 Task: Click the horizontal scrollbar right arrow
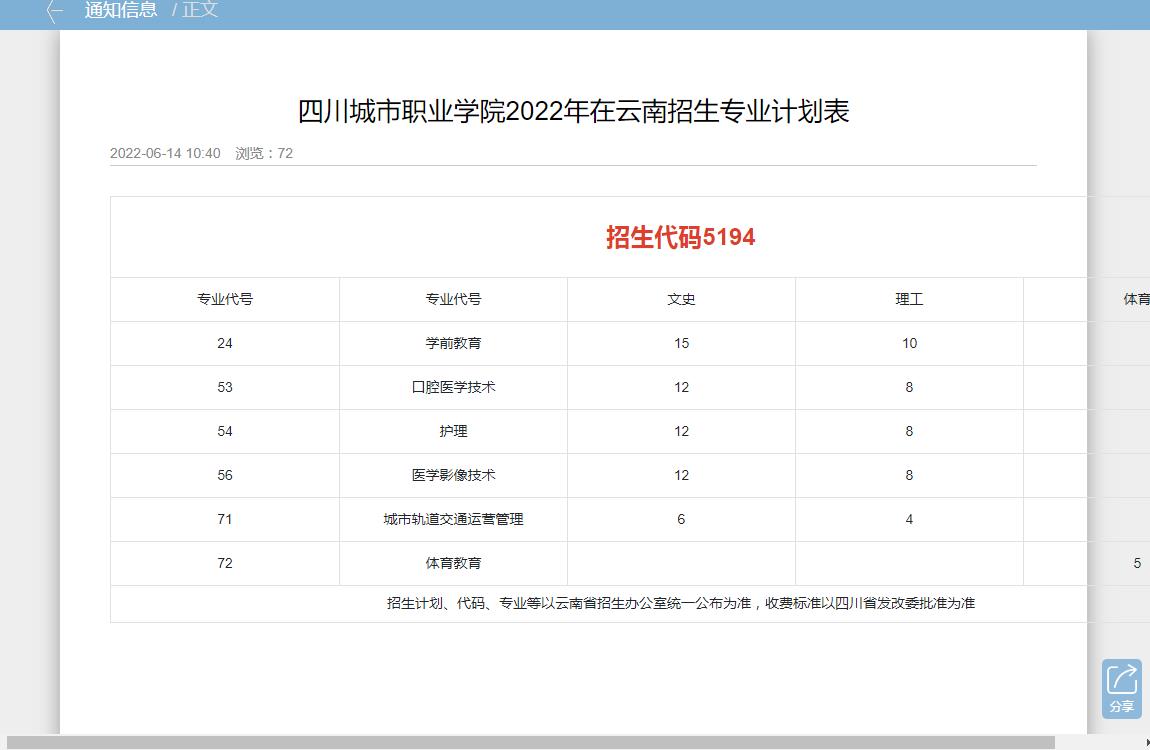[x=1146, y=742]
